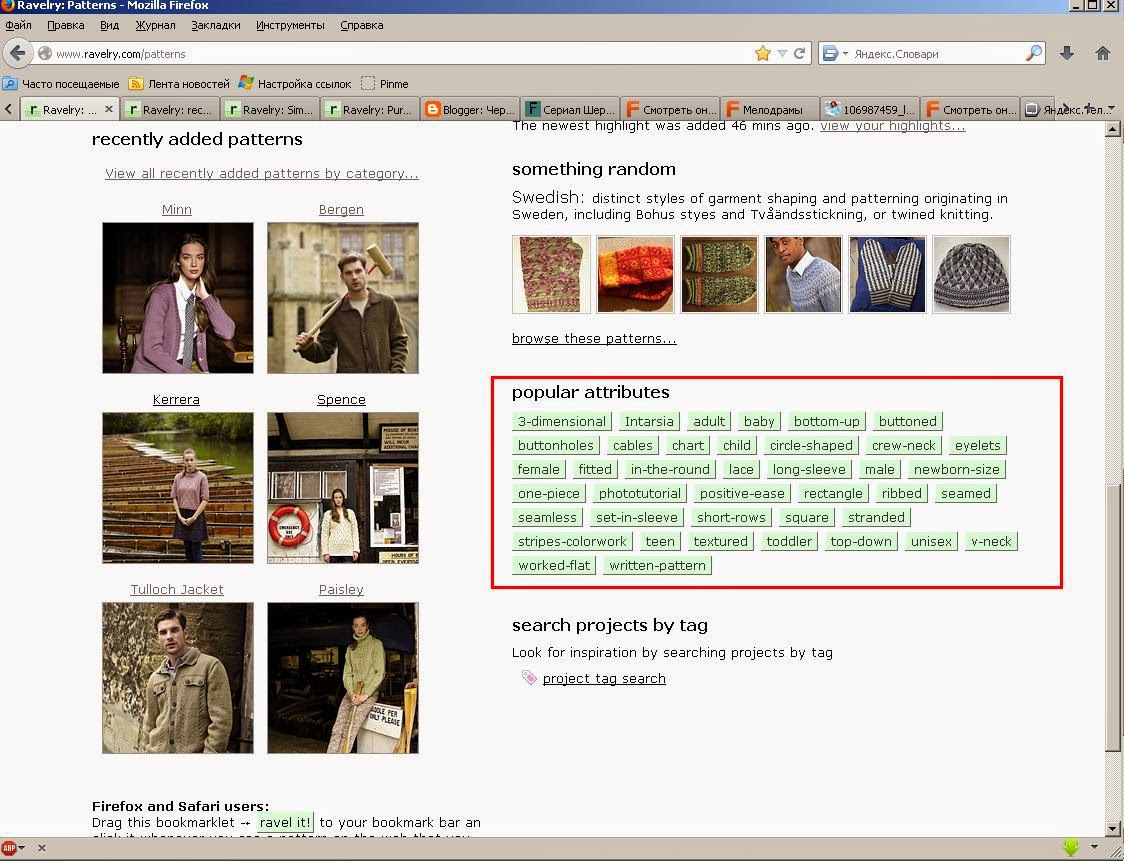Click the Bergen croquet mallet photo
The height and width of the screenshot is (861, 1124).
(x=343, y=298)
